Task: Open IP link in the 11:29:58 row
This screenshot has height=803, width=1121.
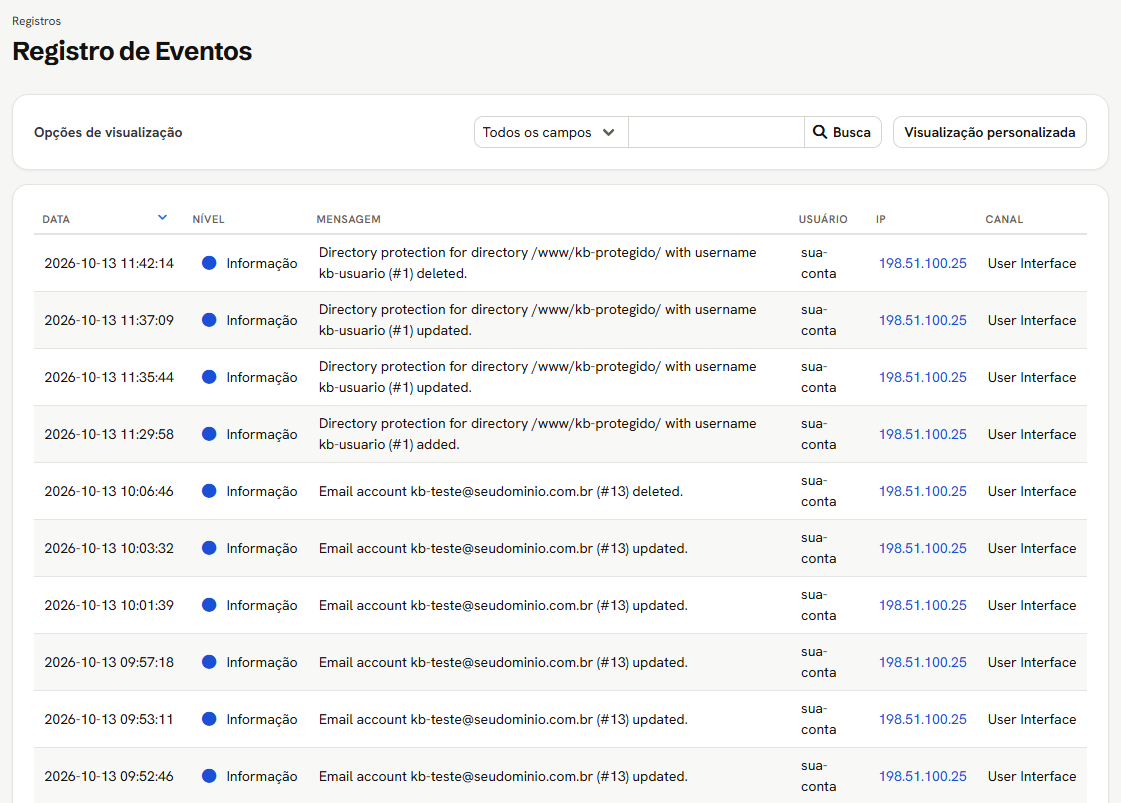Action: click(x=922, y=434)
